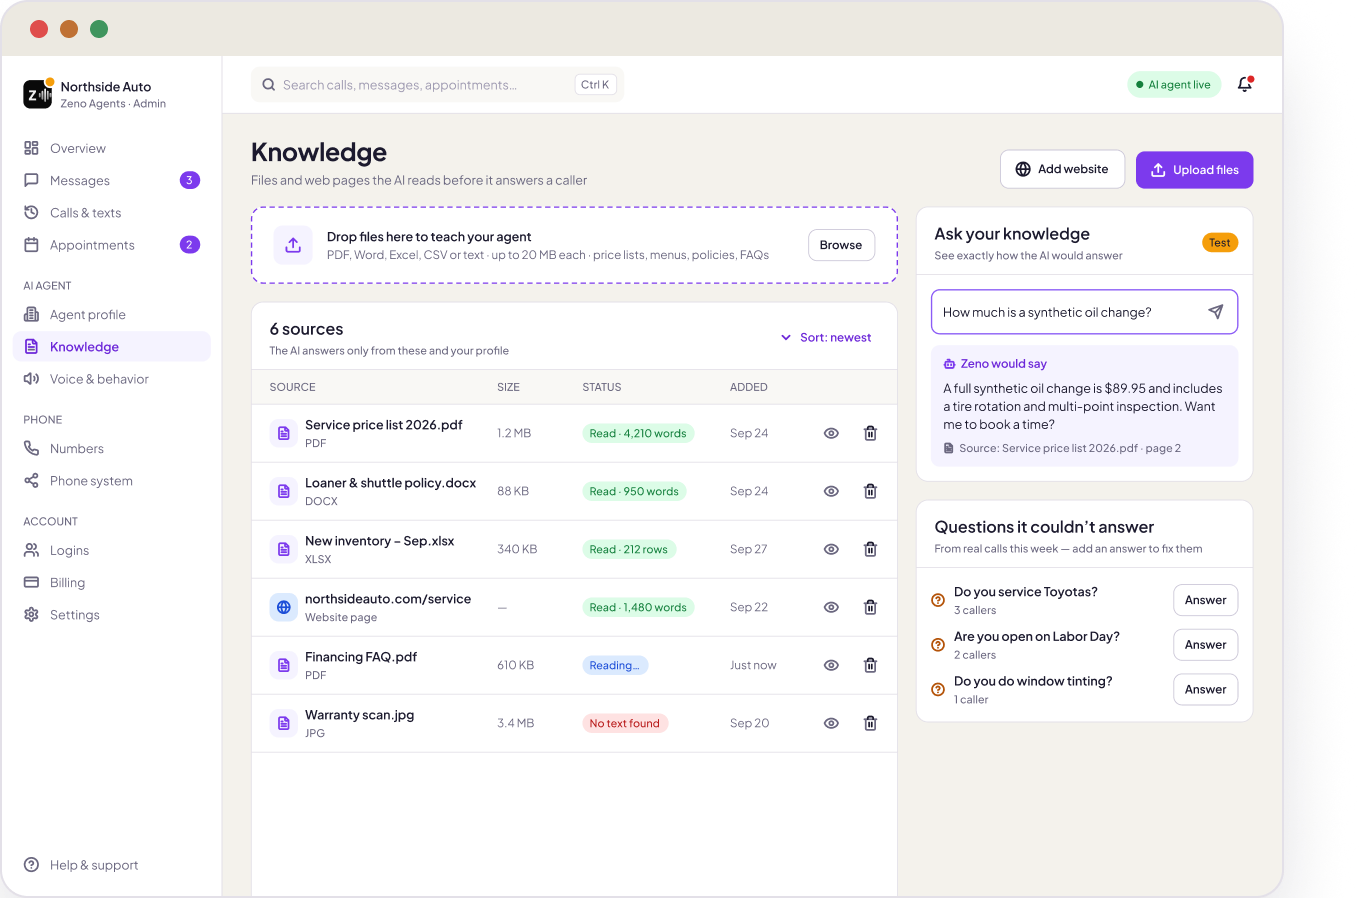Click the upload icon in the drop zone
The height and width of the screenshot is (898, 1360).
(293, 245)
